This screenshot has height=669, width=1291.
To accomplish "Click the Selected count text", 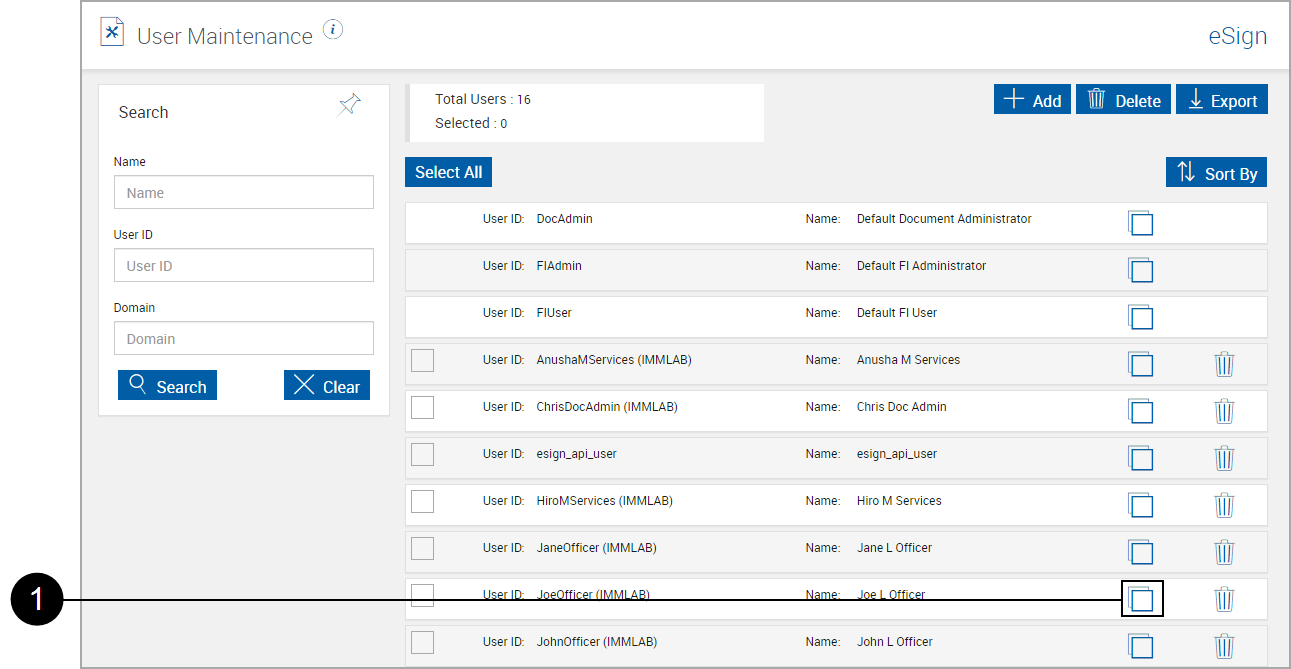I will pos(471,123).
